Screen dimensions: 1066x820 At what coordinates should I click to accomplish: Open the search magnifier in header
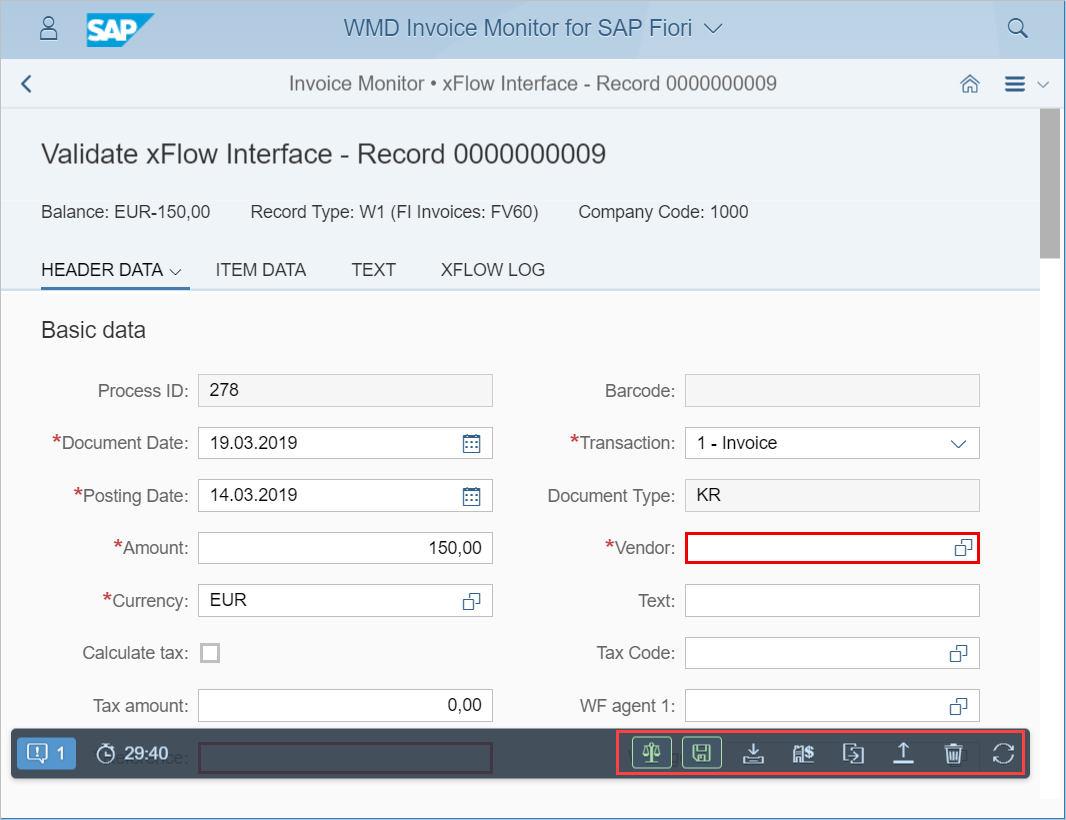[1017, 28]
